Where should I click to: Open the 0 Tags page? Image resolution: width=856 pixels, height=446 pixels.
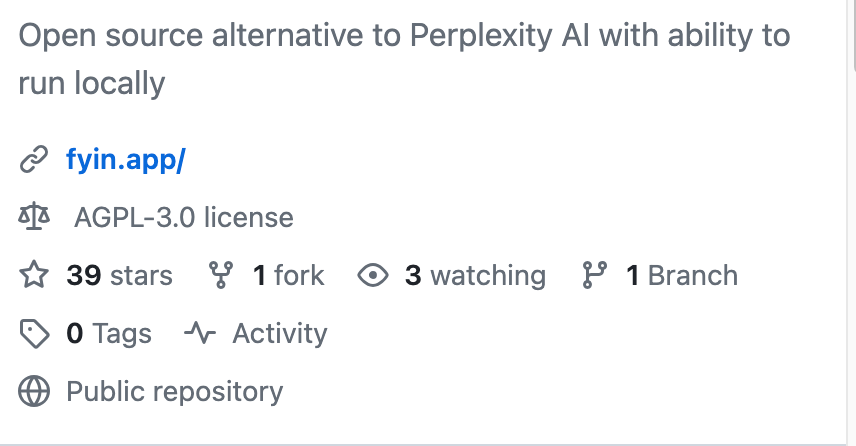click(109, 334)
